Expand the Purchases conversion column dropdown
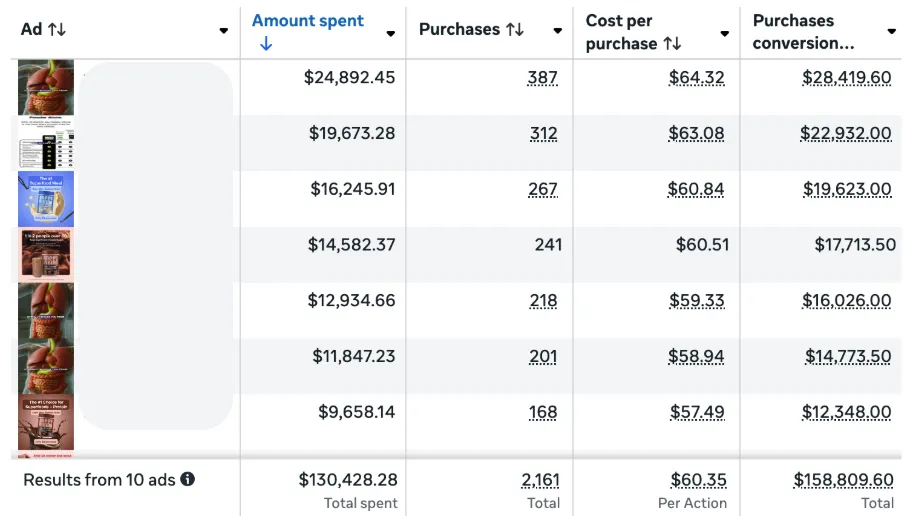The width and height of the screenshot is (904, 516). pos(890,32)
